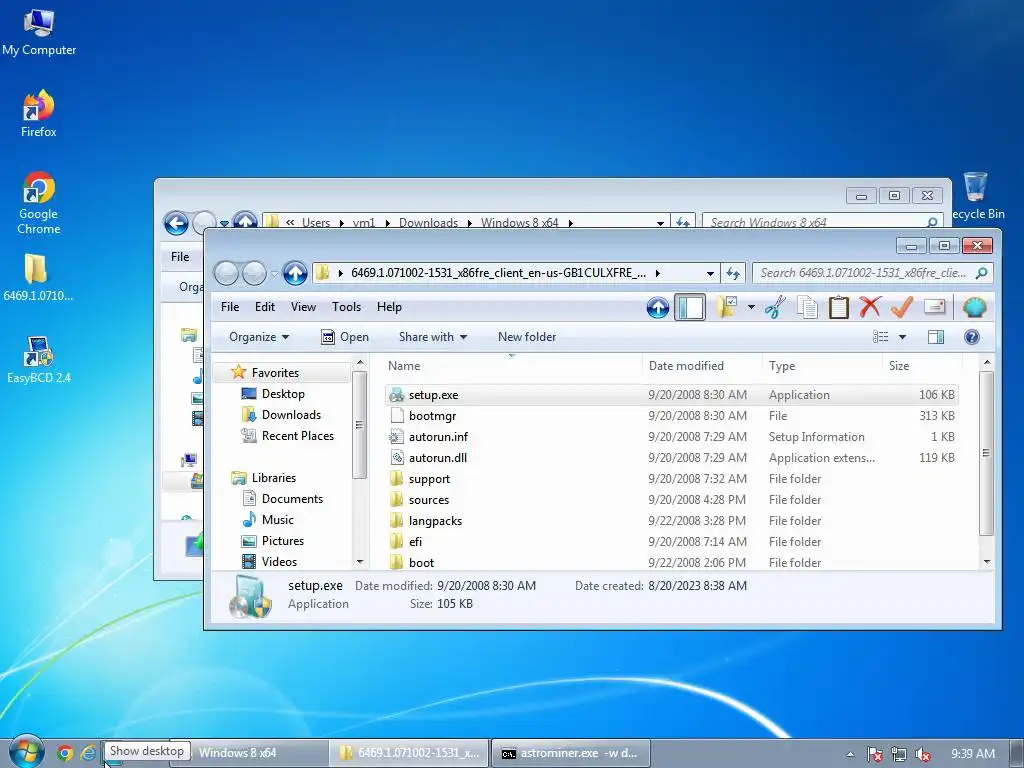This screenshot has height=768, width=1024.
Task: Toggle the preview pane button
Action: click(936, 337)
